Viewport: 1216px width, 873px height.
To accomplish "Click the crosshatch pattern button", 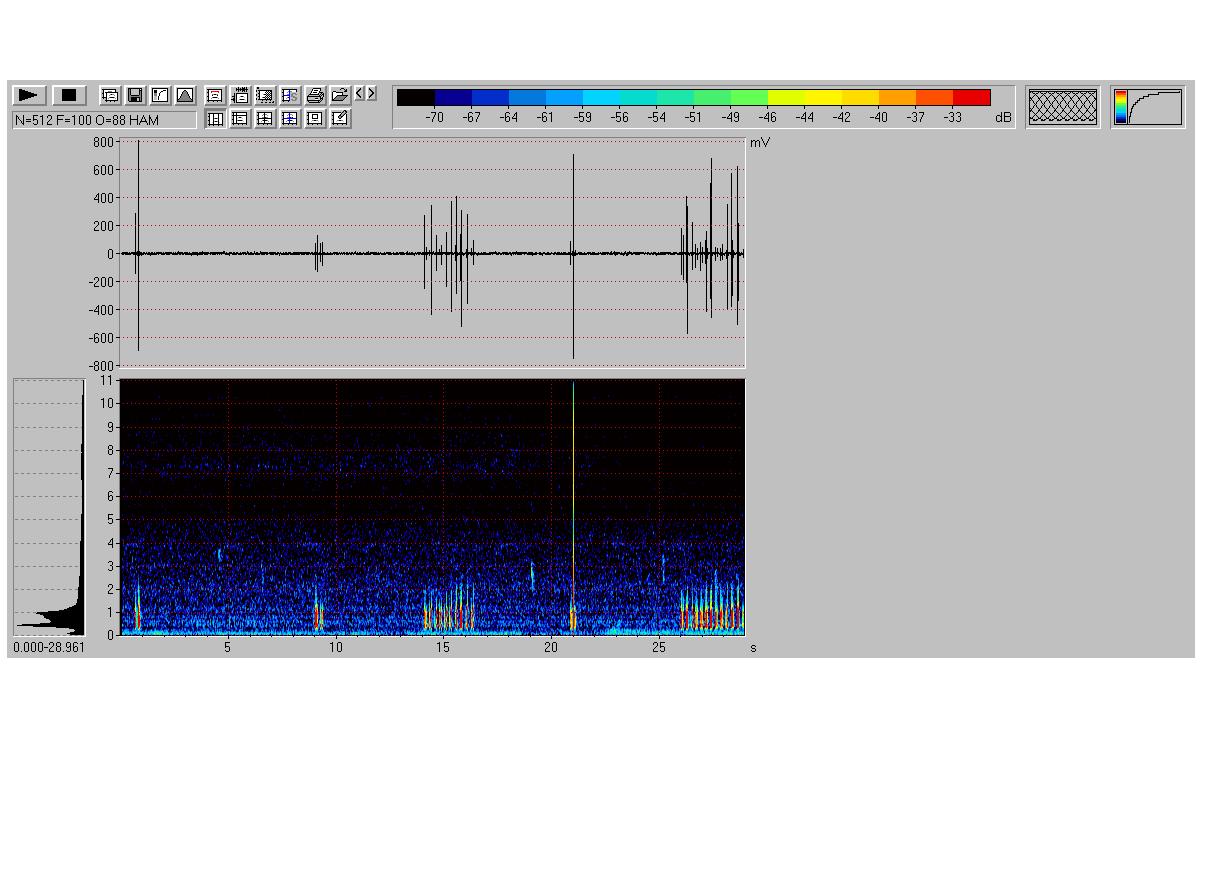I will click(1062, 107).
